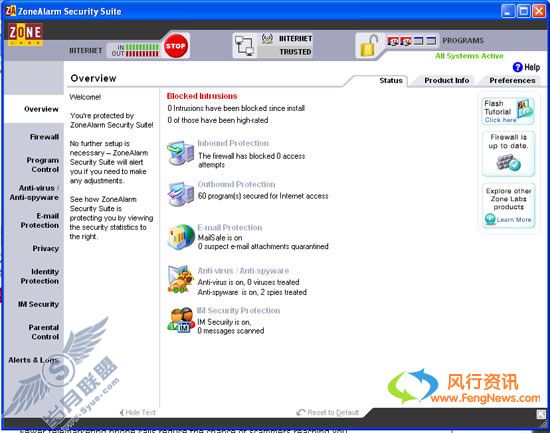
Task: Open the Privacy panel
Action: click(x=46, y=248)
